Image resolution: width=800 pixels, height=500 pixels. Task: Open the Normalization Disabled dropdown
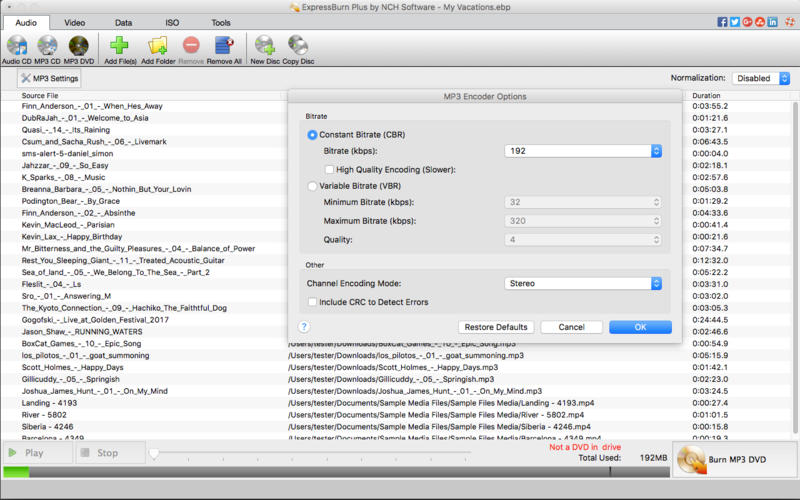tap(761, 78)
